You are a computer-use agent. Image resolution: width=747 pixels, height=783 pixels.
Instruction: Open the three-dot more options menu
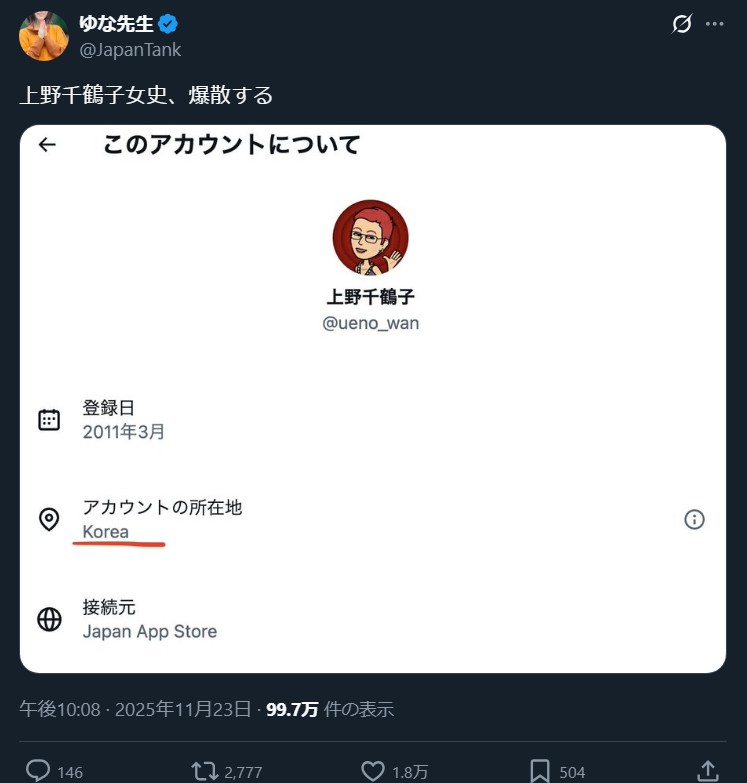(714, 25)
